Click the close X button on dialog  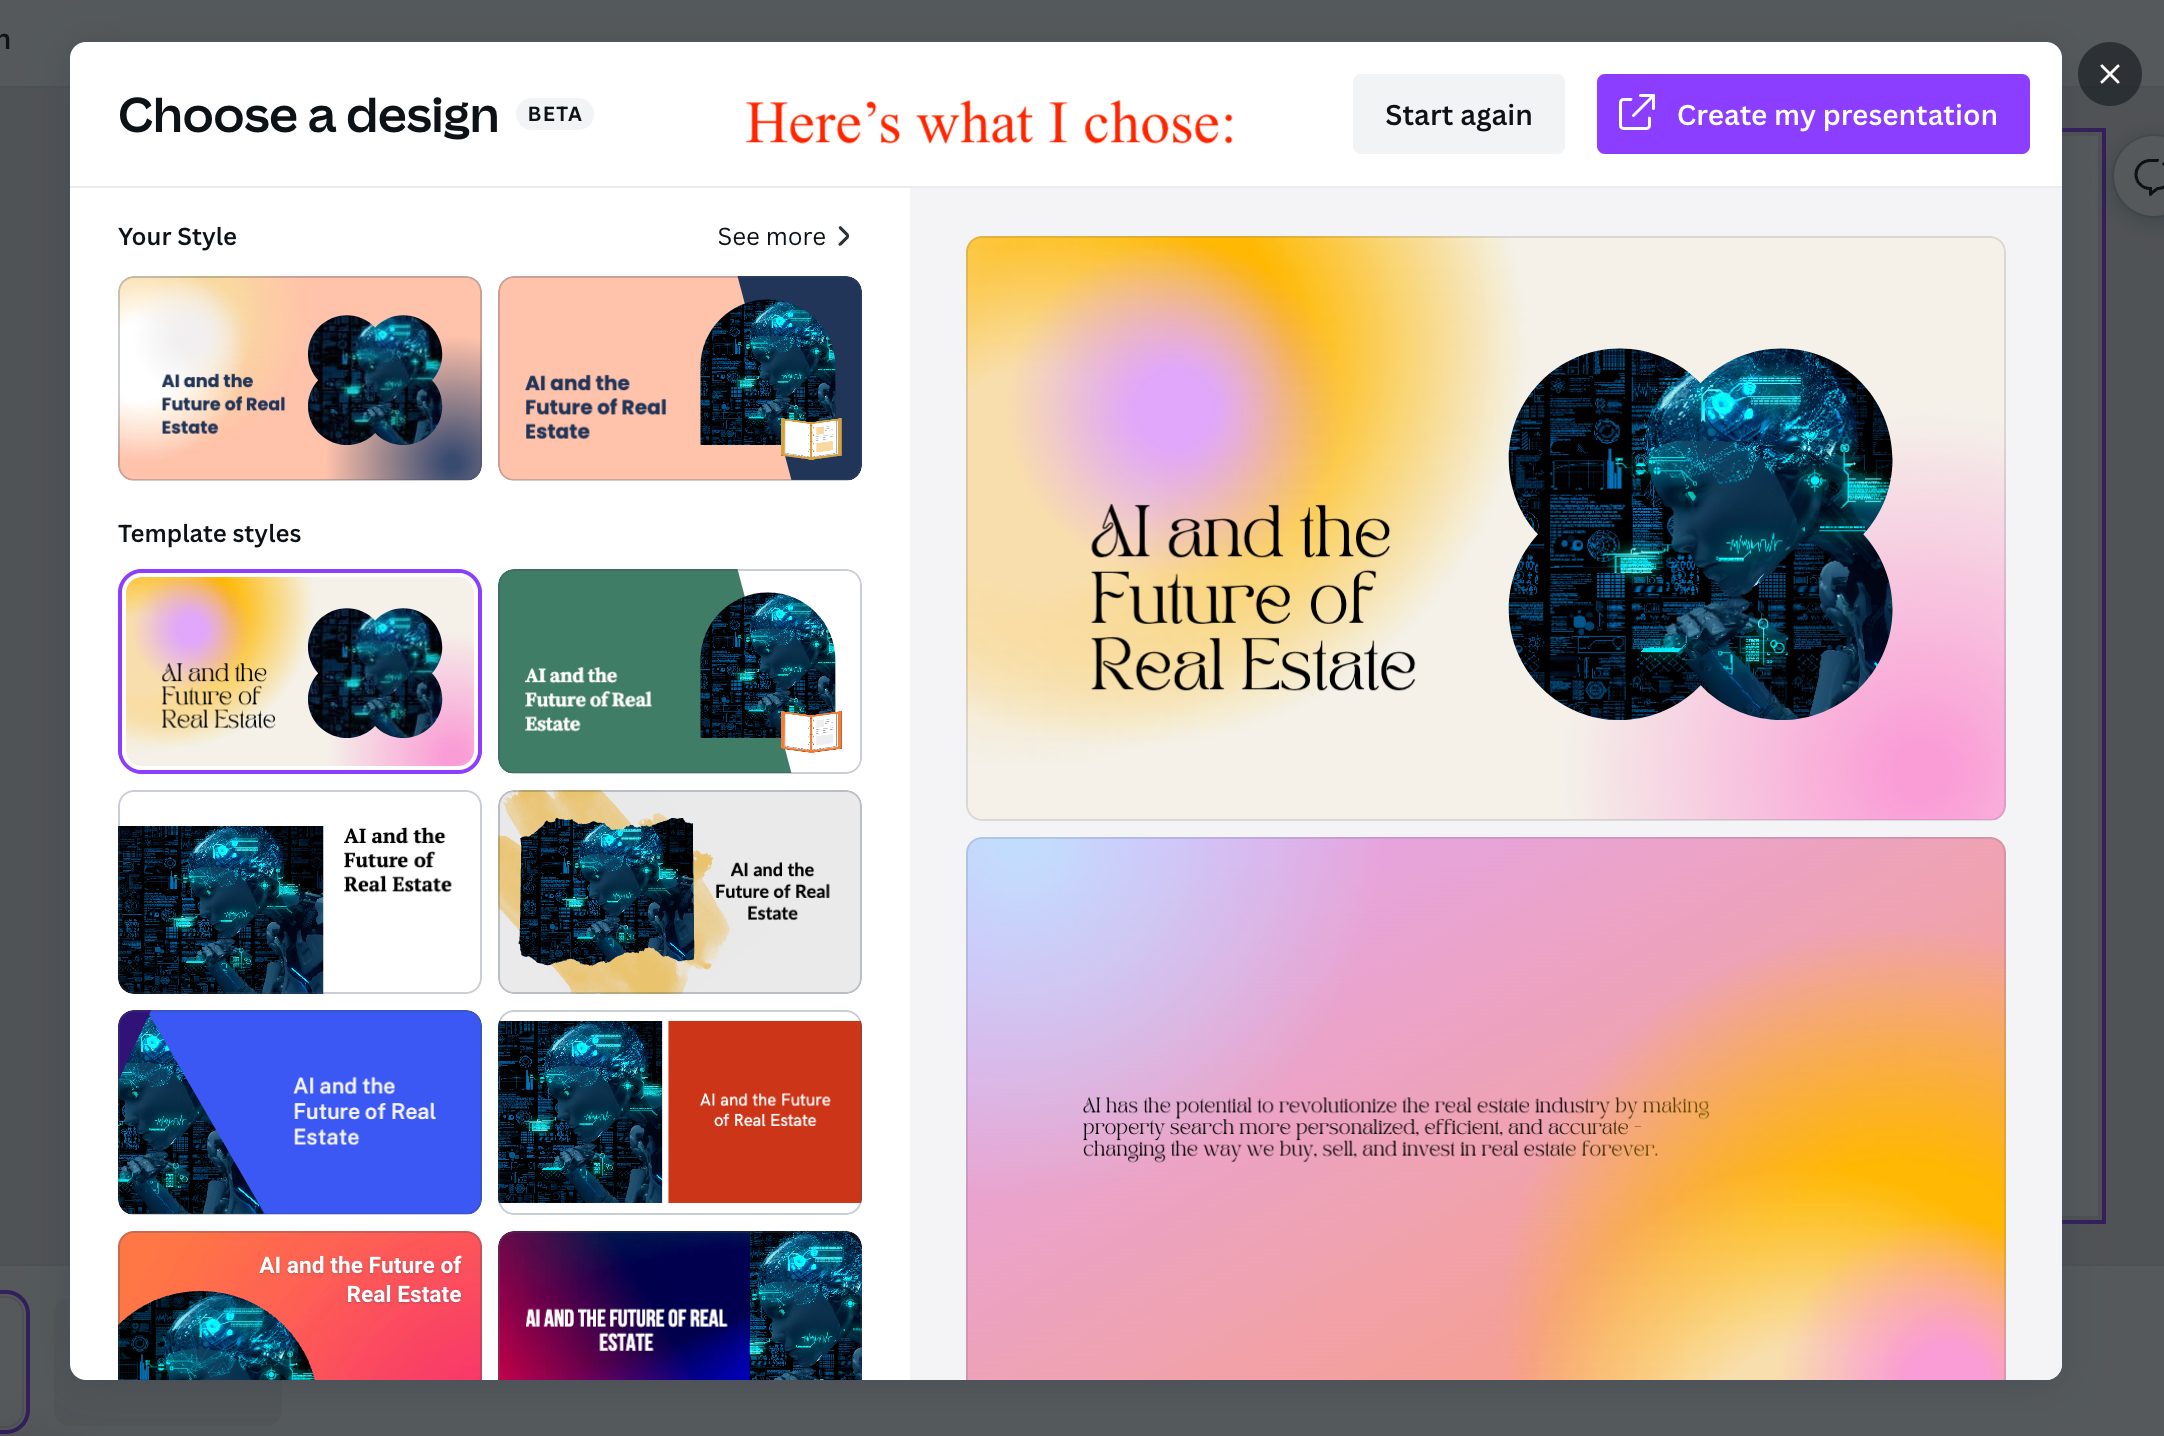[x=2109, y=74]
